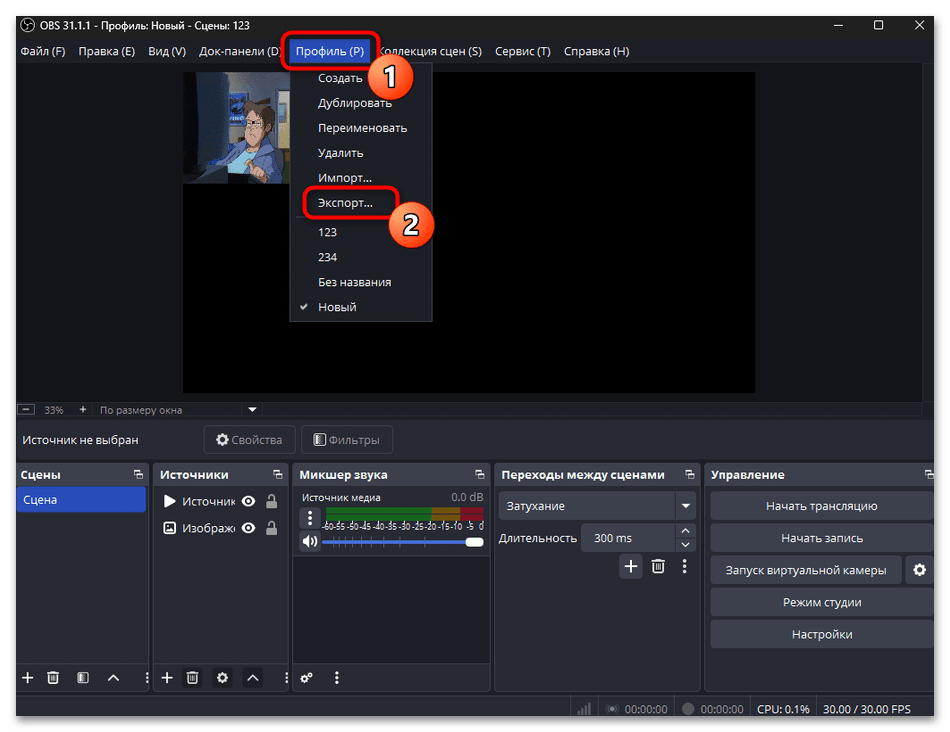Open virtual camera settings gear
This screenshot has height=732, width=950.
[918, 570]
